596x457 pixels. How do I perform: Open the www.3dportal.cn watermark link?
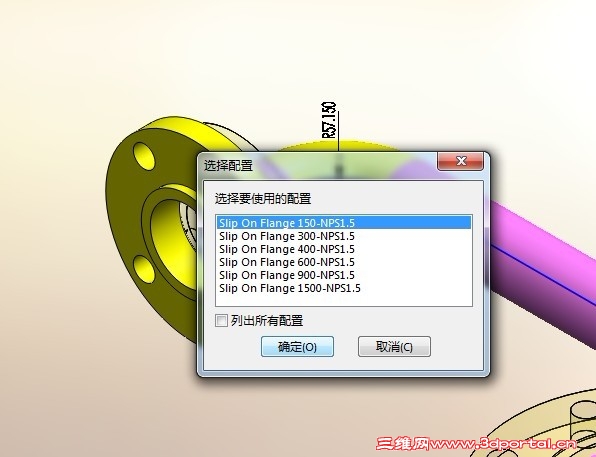click(x=504, y=443)
